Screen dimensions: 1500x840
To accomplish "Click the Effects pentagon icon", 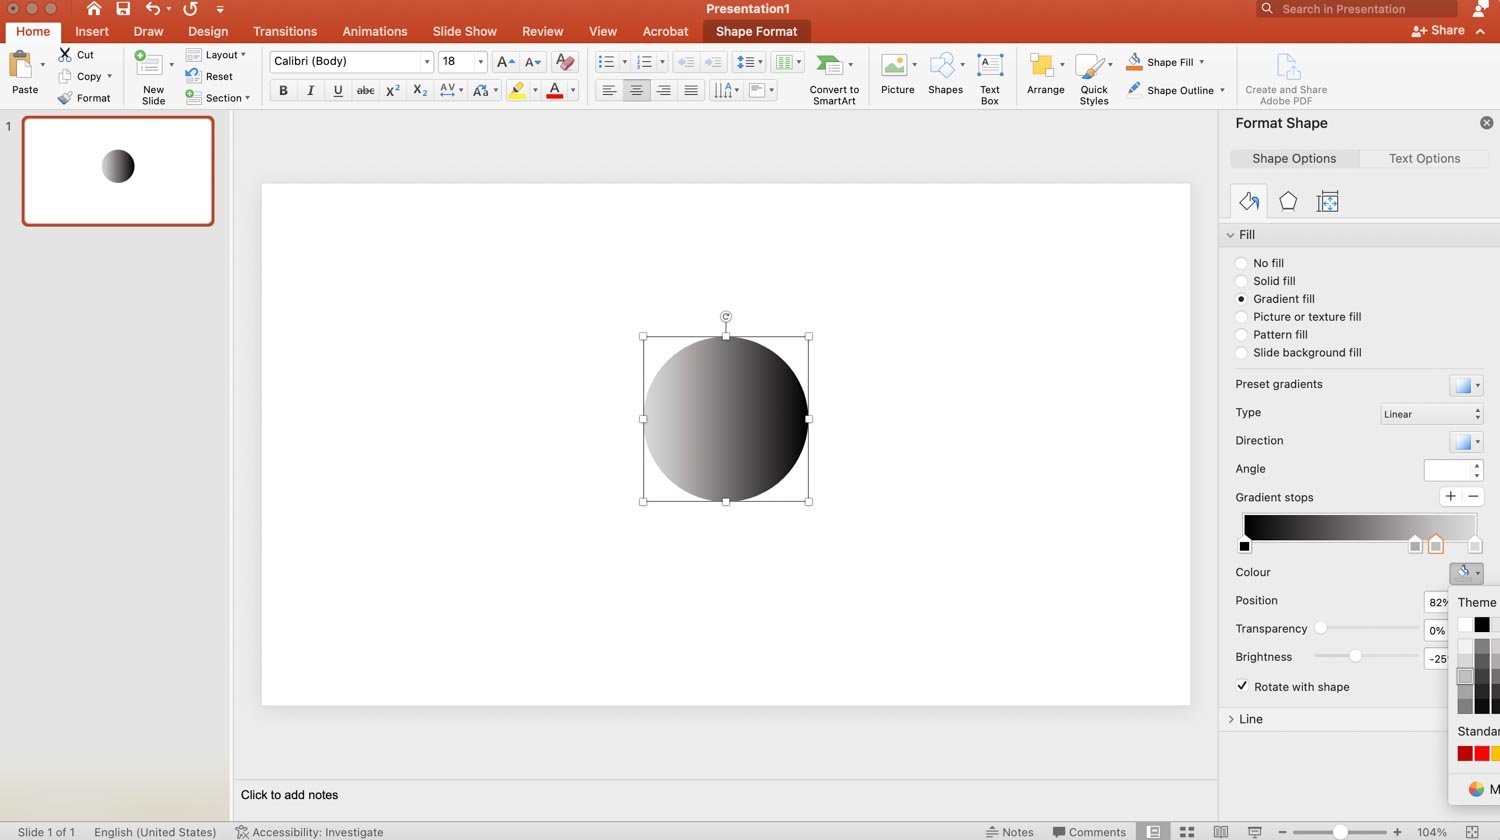I will [x=1287, y=200].
